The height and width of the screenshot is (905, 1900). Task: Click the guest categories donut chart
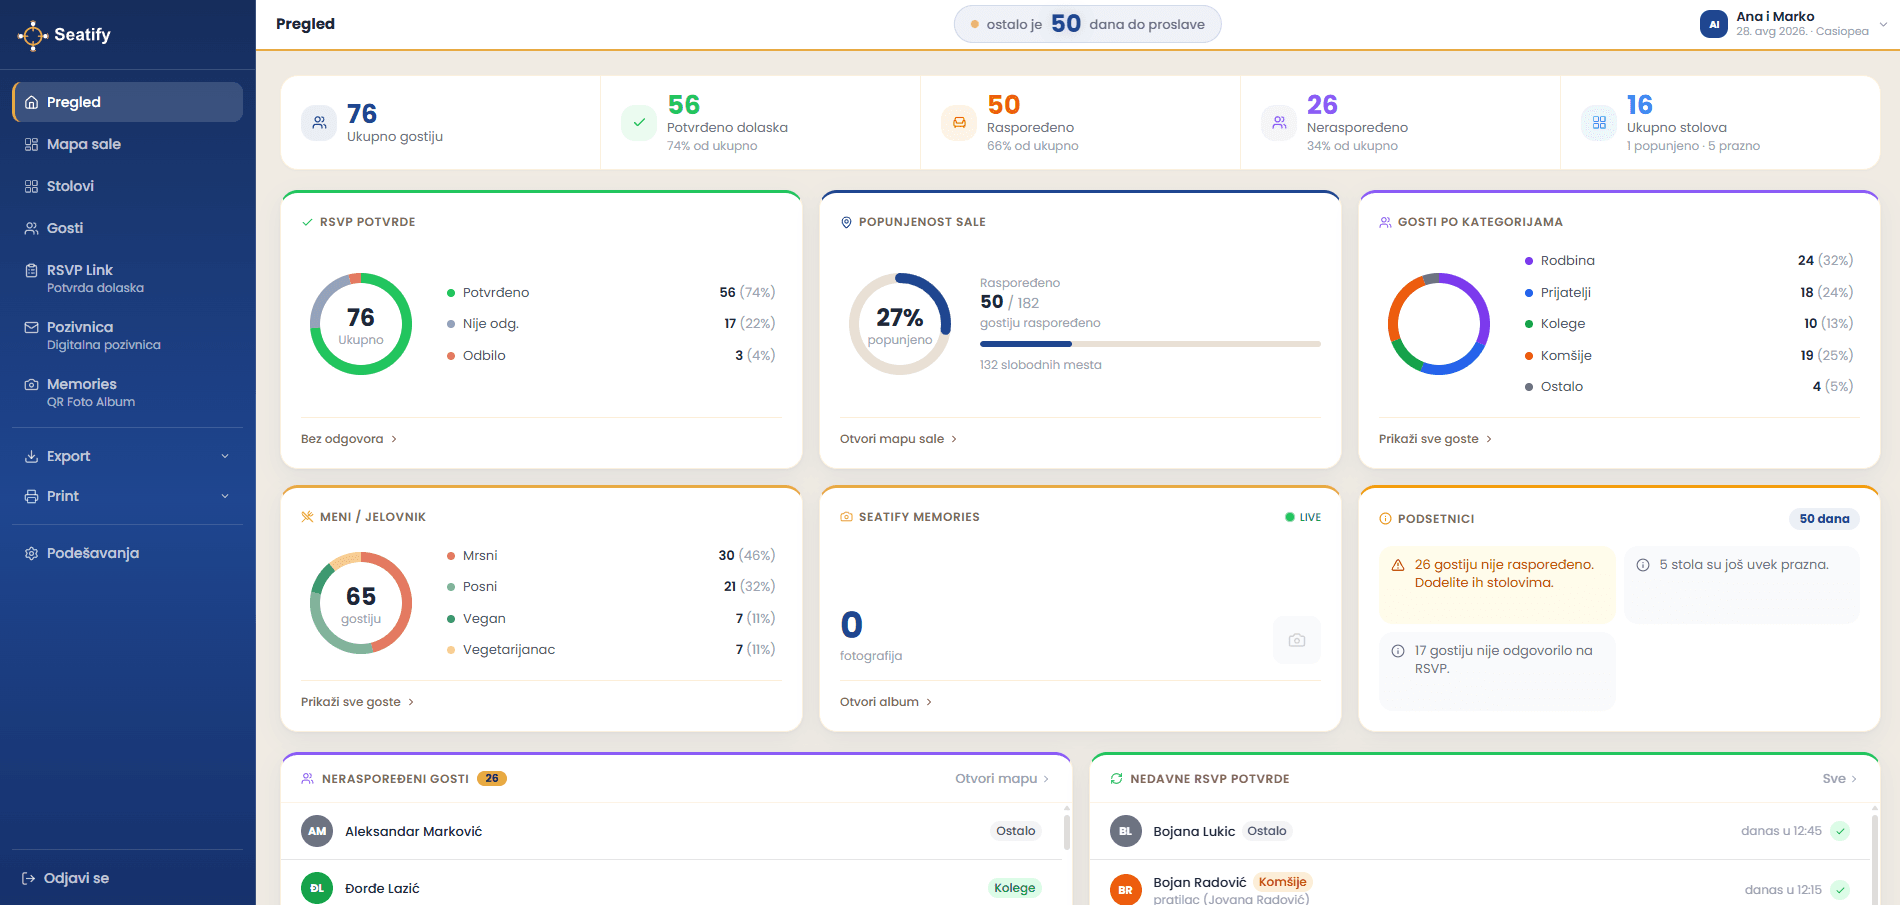click(1439, 324)
